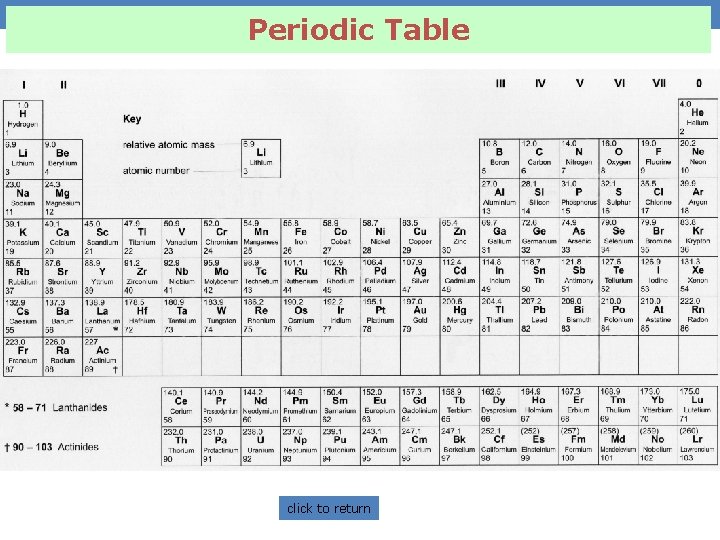
Task: Click the Platinum element cell
Action: pyautogui.click(x=380, y=316)
